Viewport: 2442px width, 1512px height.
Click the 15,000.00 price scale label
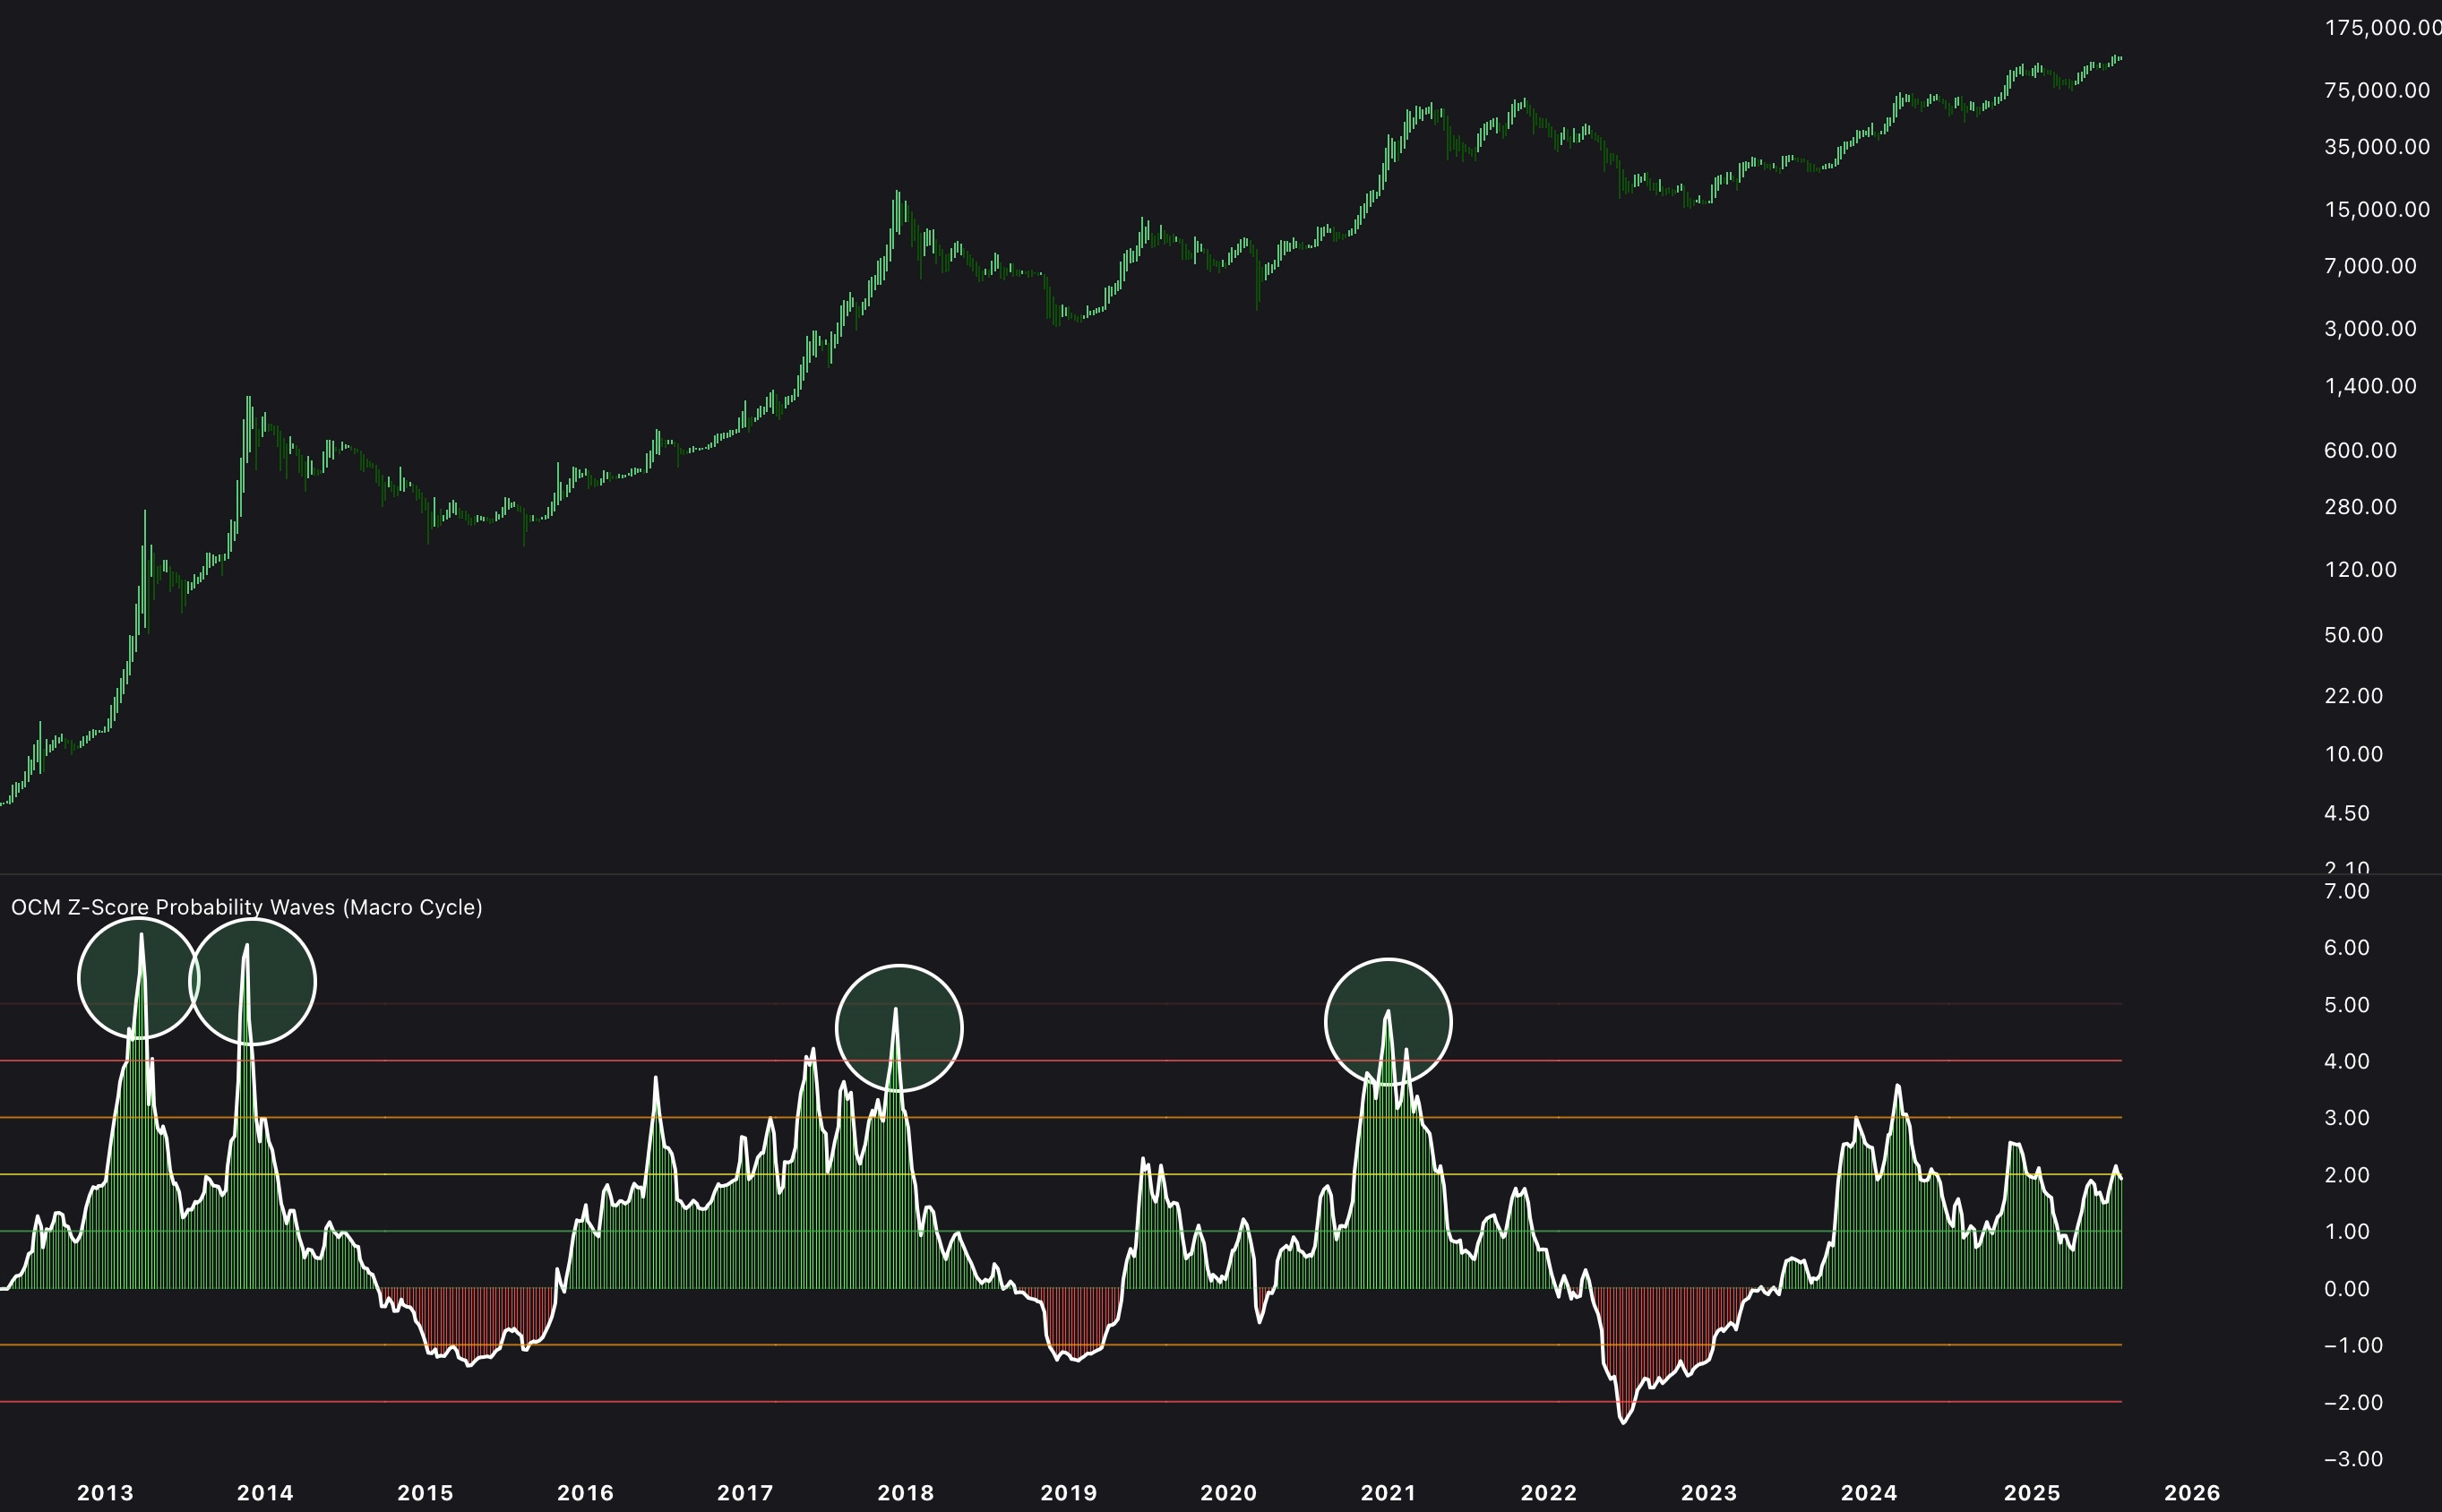[x=2376, y=210]
